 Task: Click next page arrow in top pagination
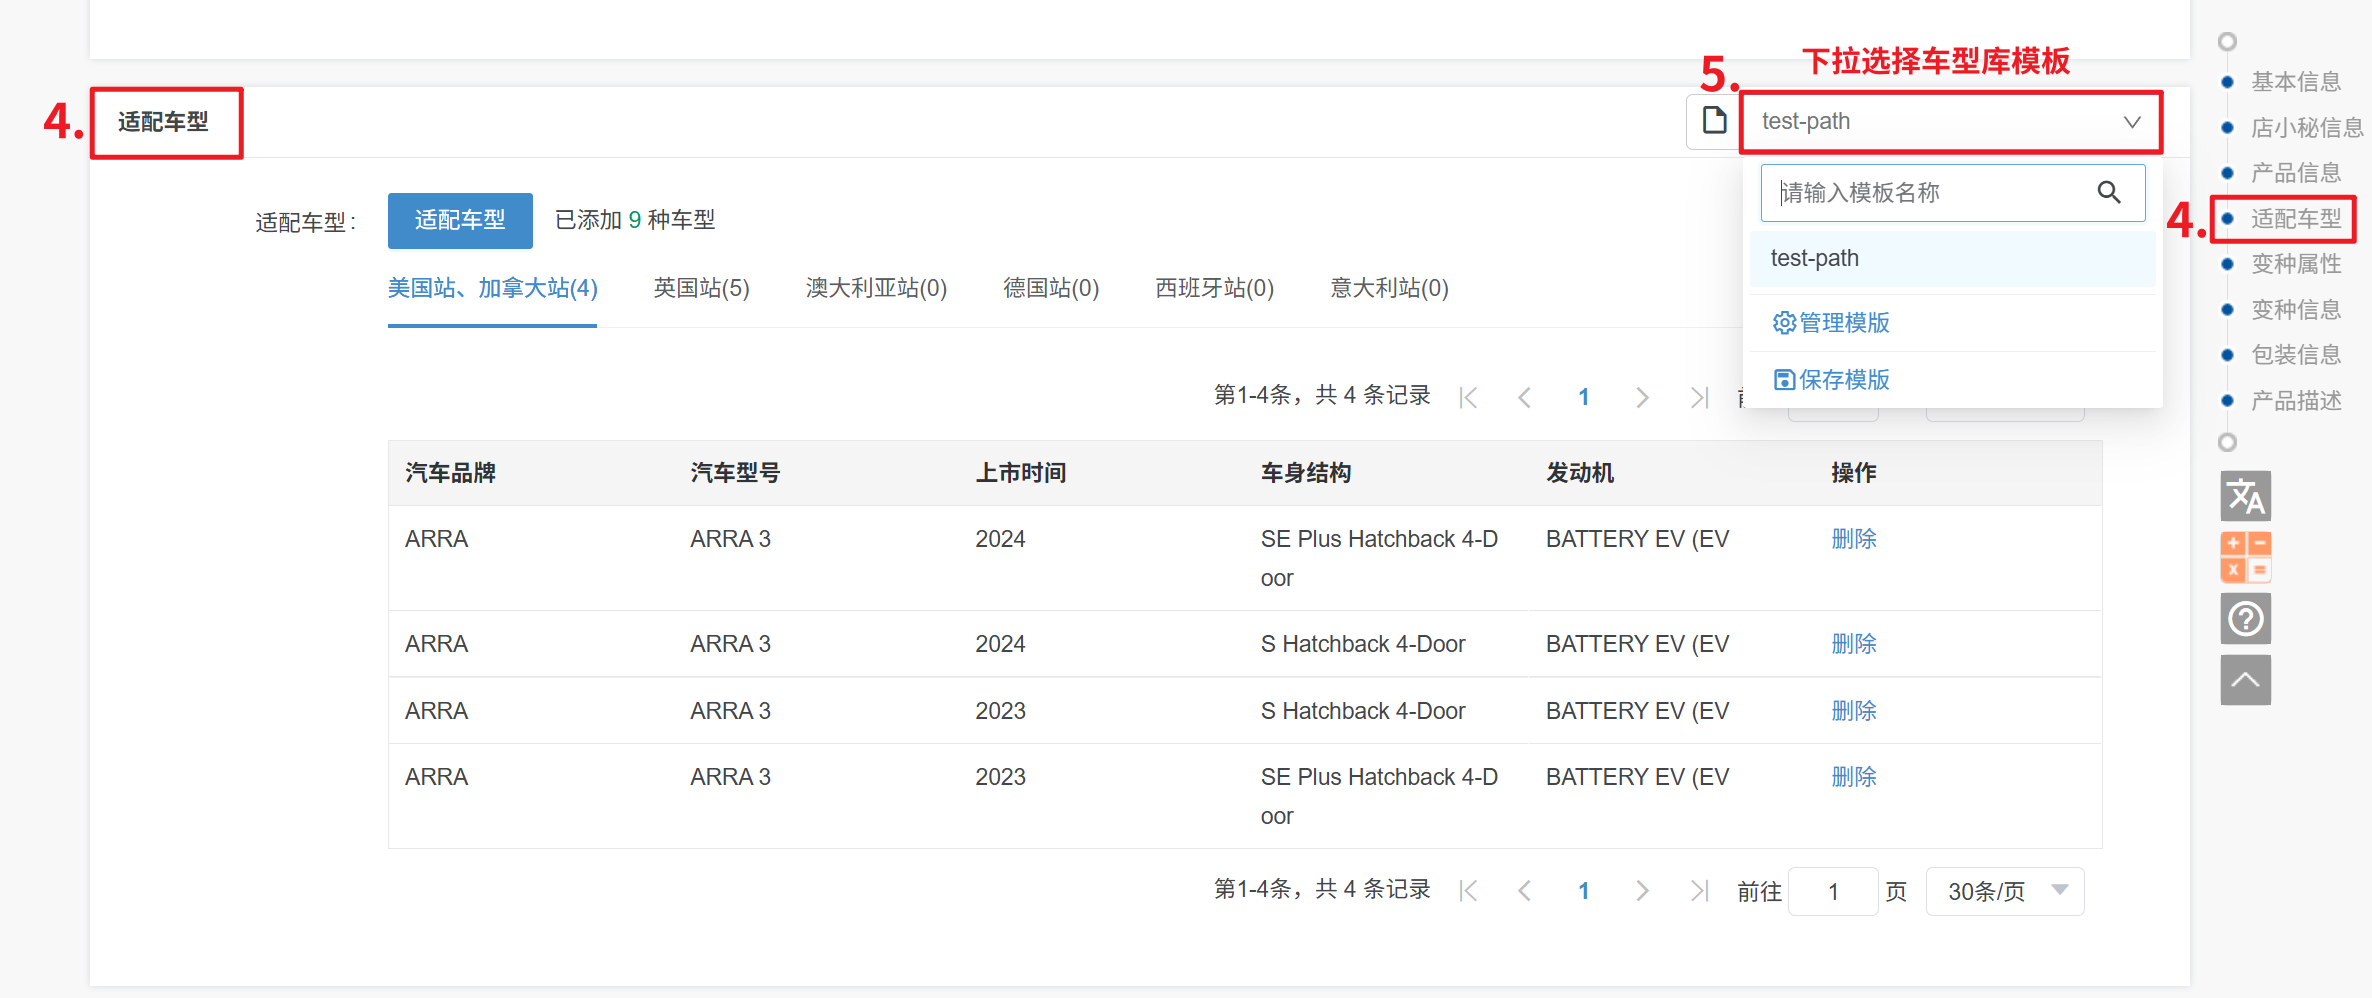pyautogui.click(x=1641, y=398)
